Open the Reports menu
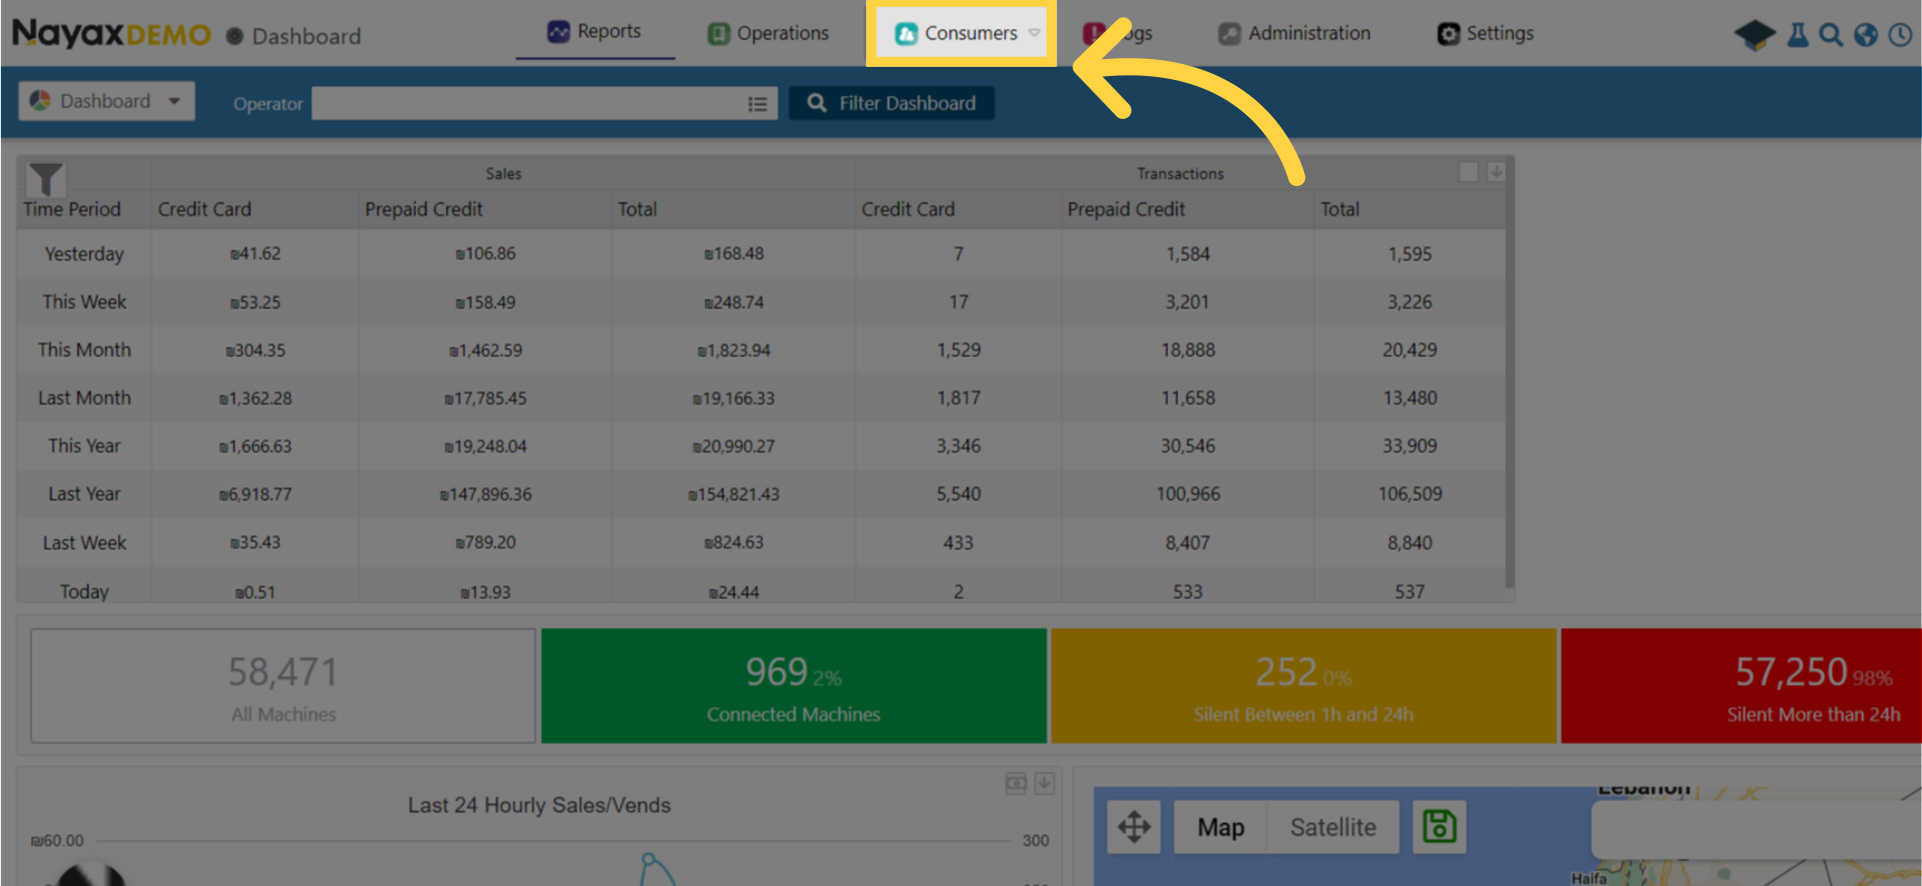The width and height of the screenshot is (1922, 886). [595, 32]
